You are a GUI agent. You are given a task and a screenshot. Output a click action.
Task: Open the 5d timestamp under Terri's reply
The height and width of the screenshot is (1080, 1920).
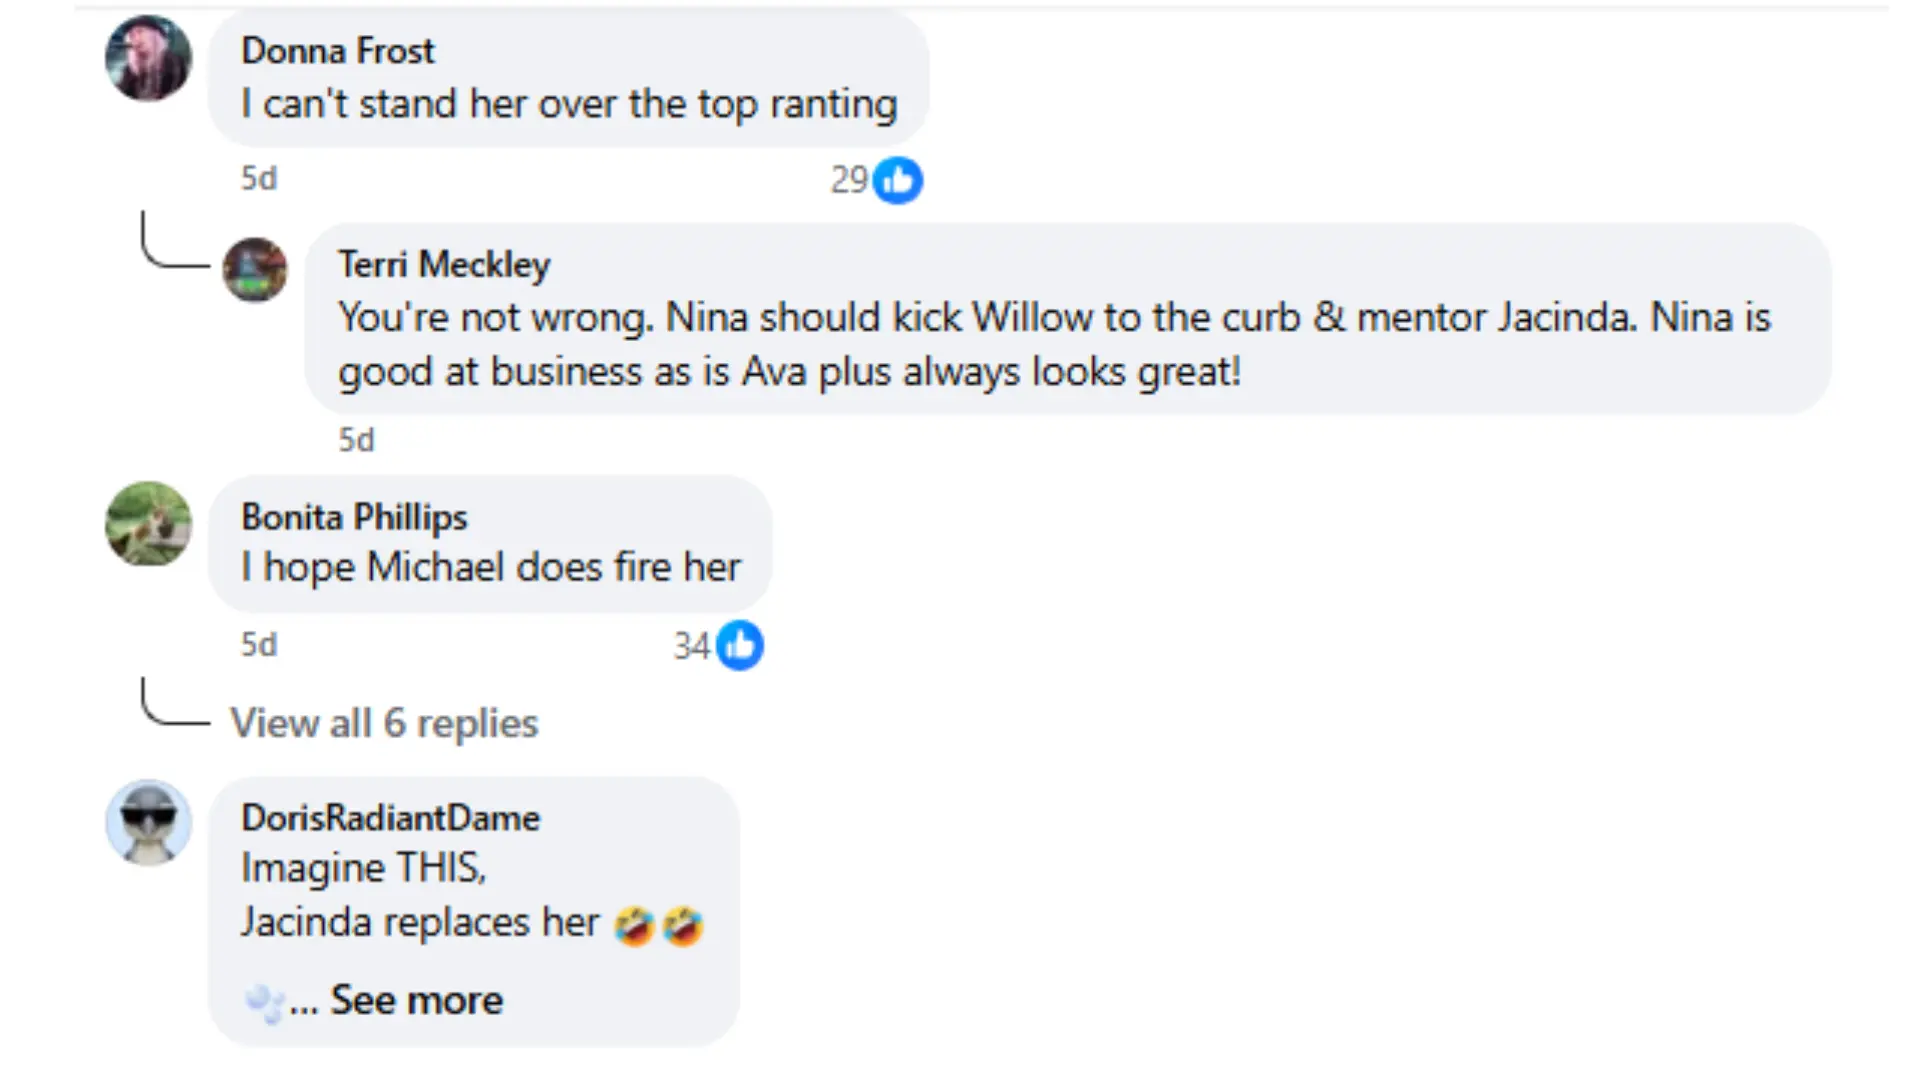click(356, 440)
